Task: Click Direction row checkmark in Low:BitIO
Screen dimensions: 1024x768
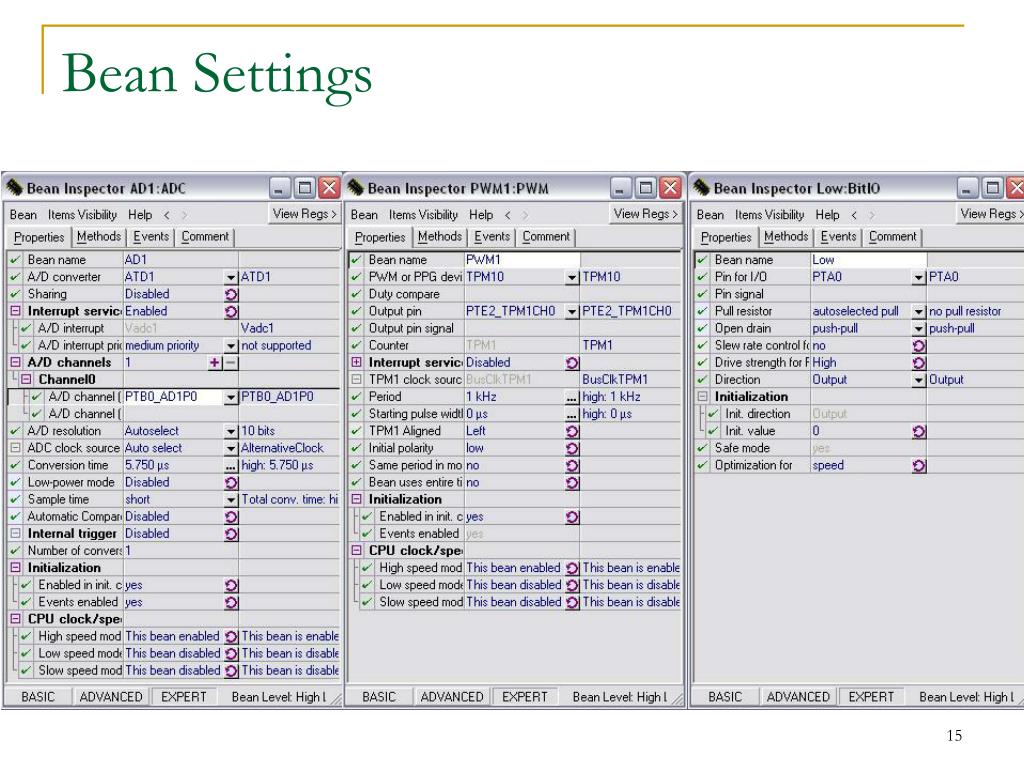Action: 702,379
